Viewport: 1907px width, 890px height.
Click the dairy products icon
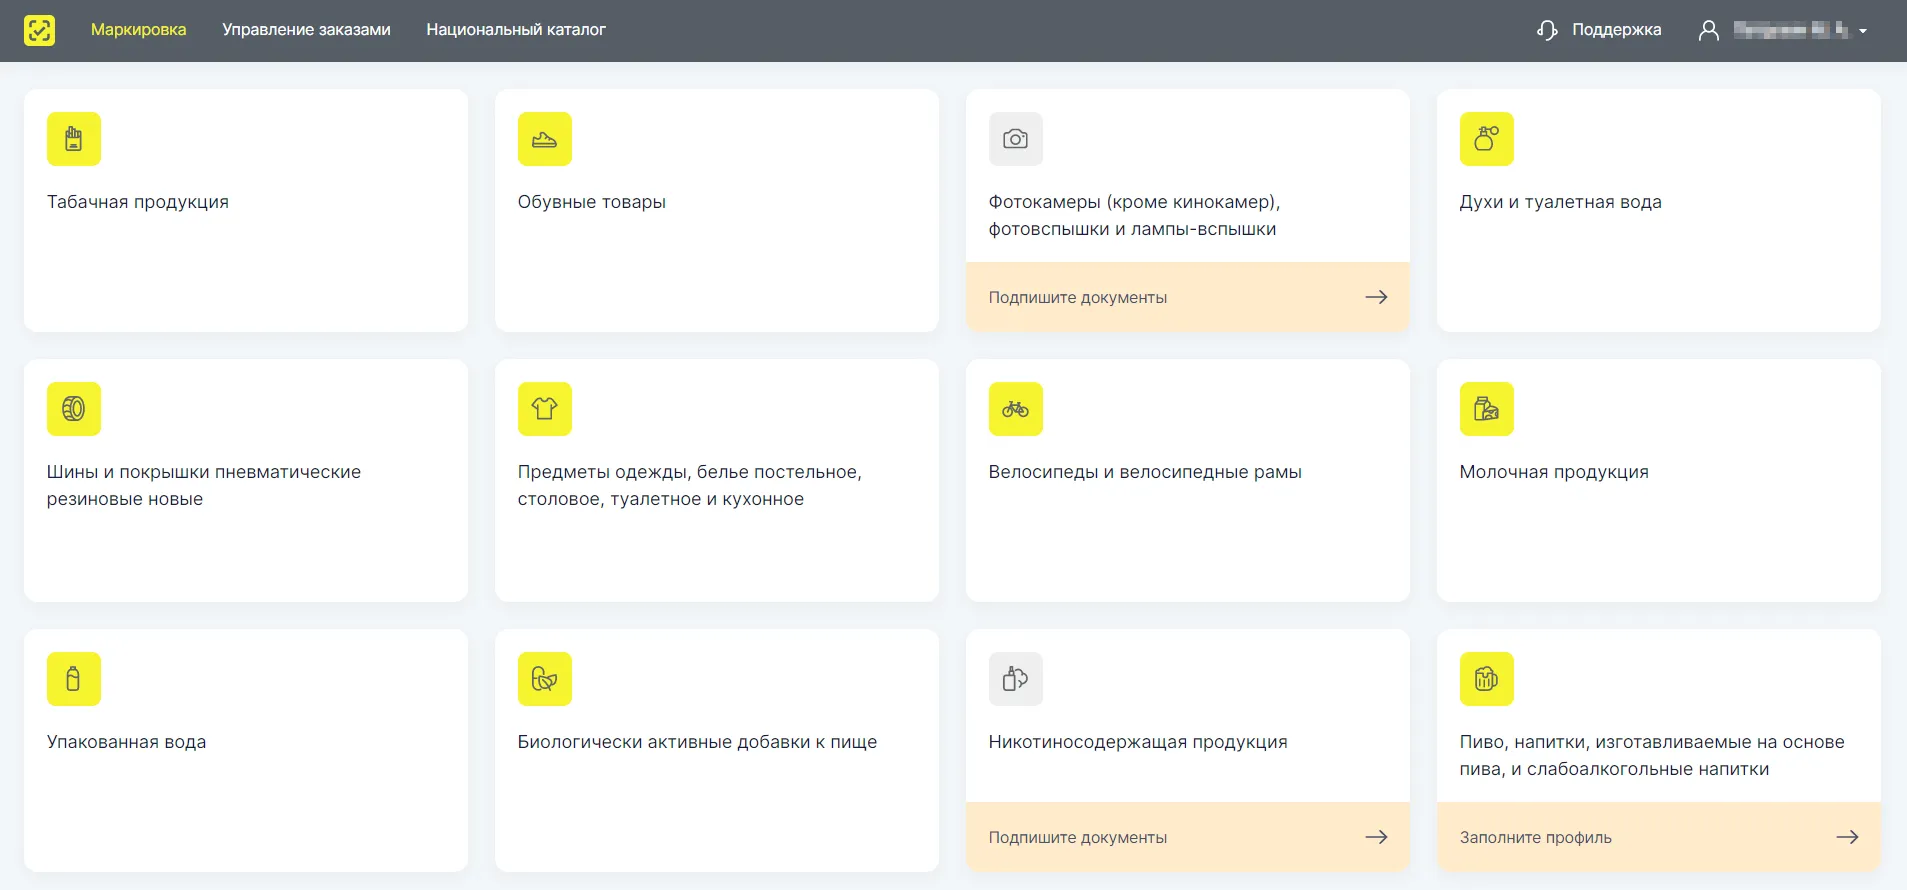click(x=1486, y=409)
